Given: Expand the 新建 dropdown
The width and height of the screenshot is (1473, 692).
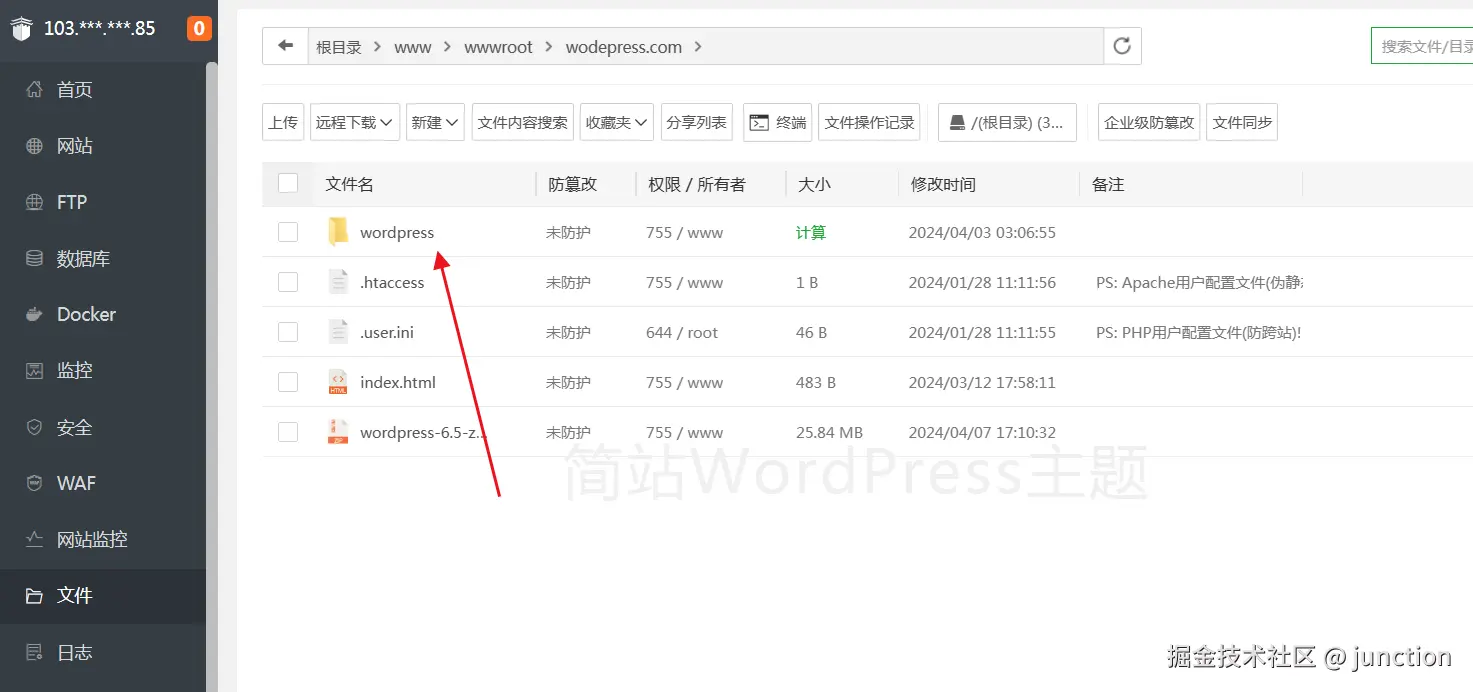Looking at the screenshot, I should point(435,122).
